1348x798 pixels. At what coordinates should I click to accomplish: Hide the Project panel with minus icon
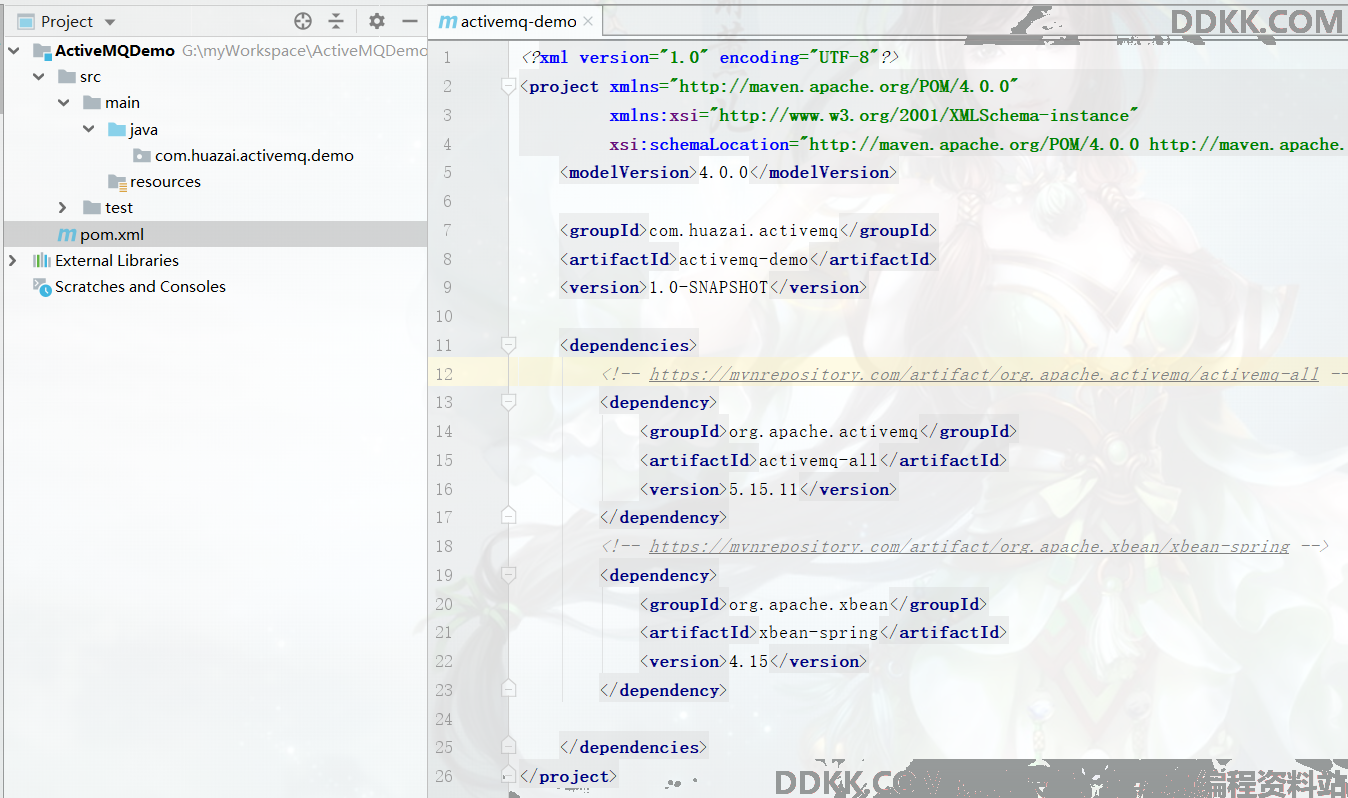(409, 21)
